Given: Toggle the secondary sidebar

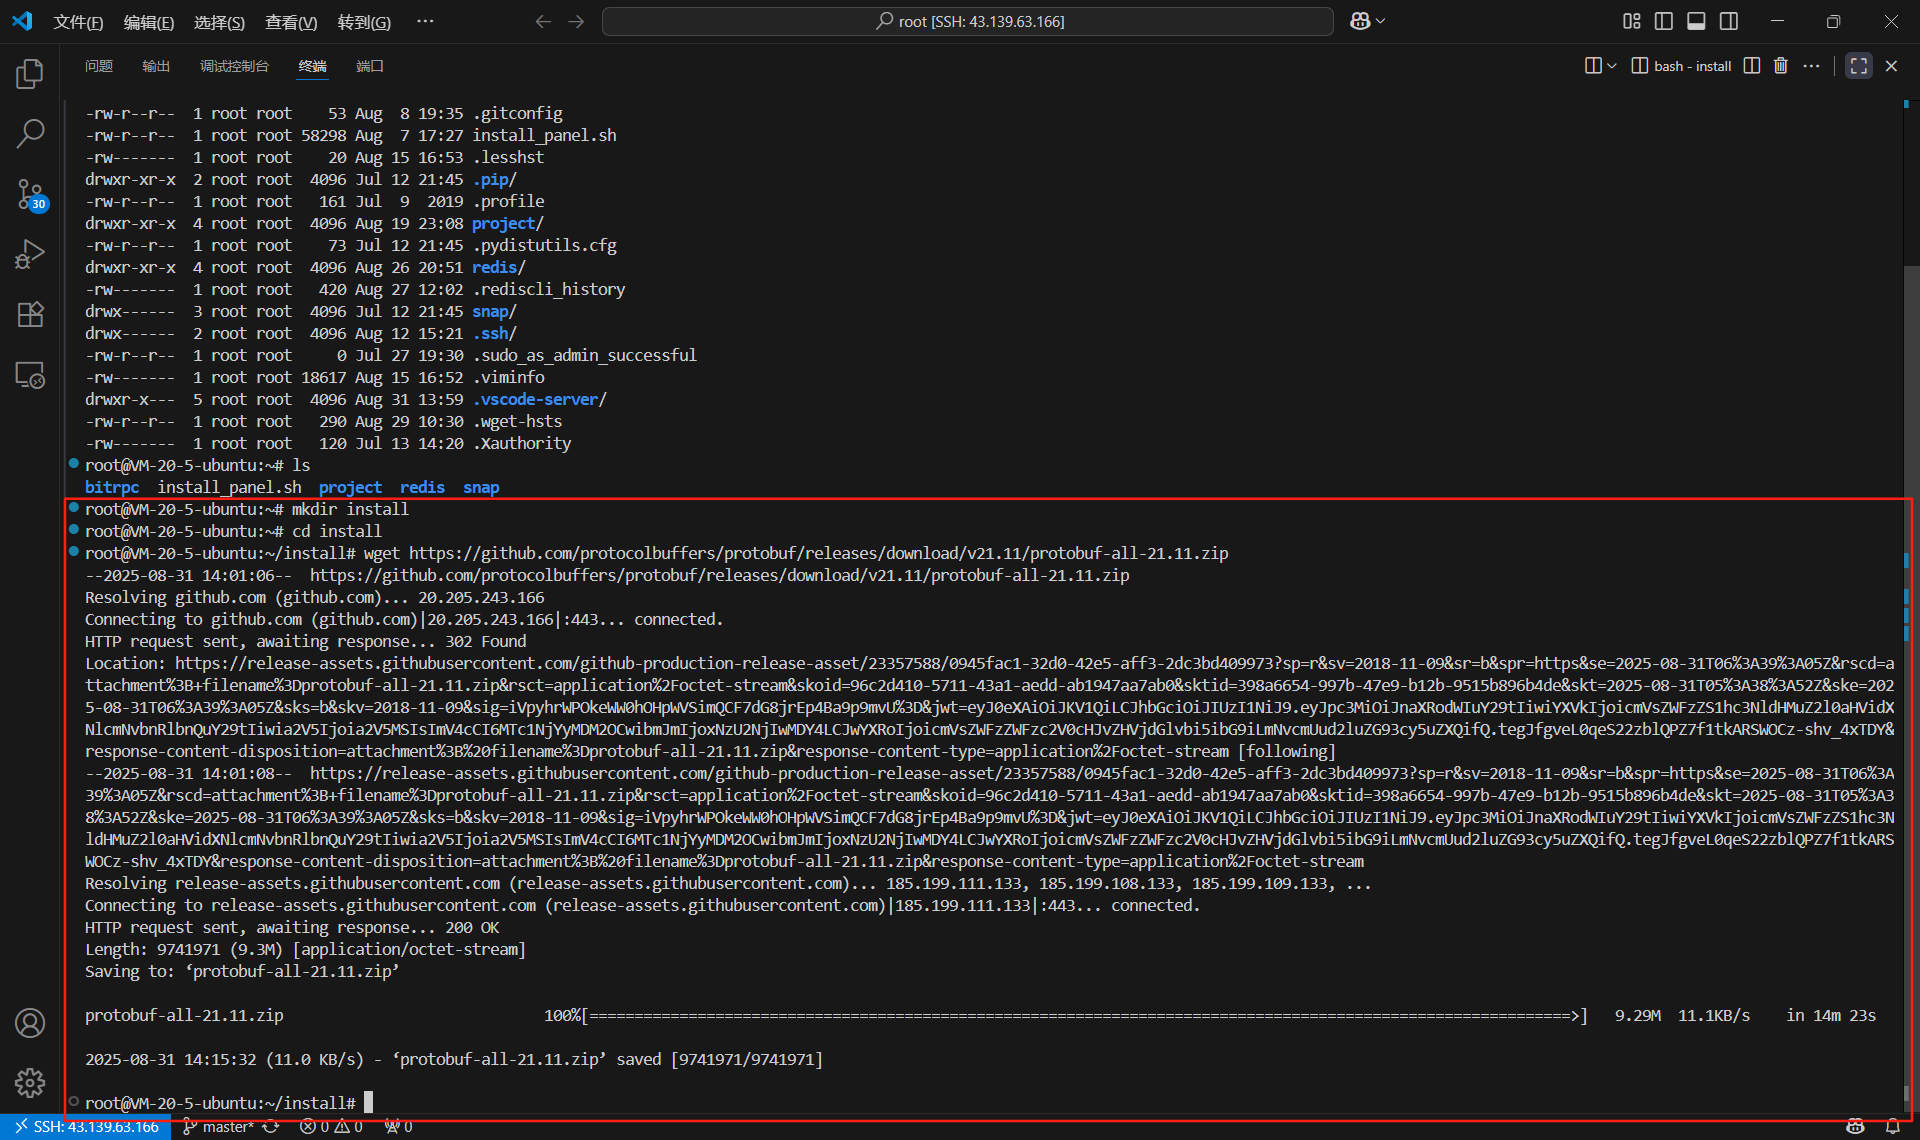Looking at the screenshot, I should [1729, 20].
